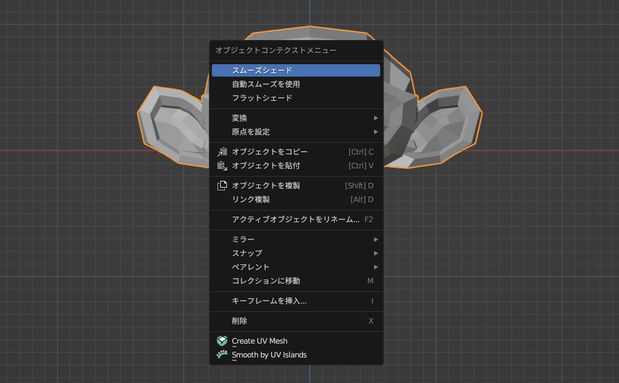Select スムーズシェード in context menu

pos(296,70)
